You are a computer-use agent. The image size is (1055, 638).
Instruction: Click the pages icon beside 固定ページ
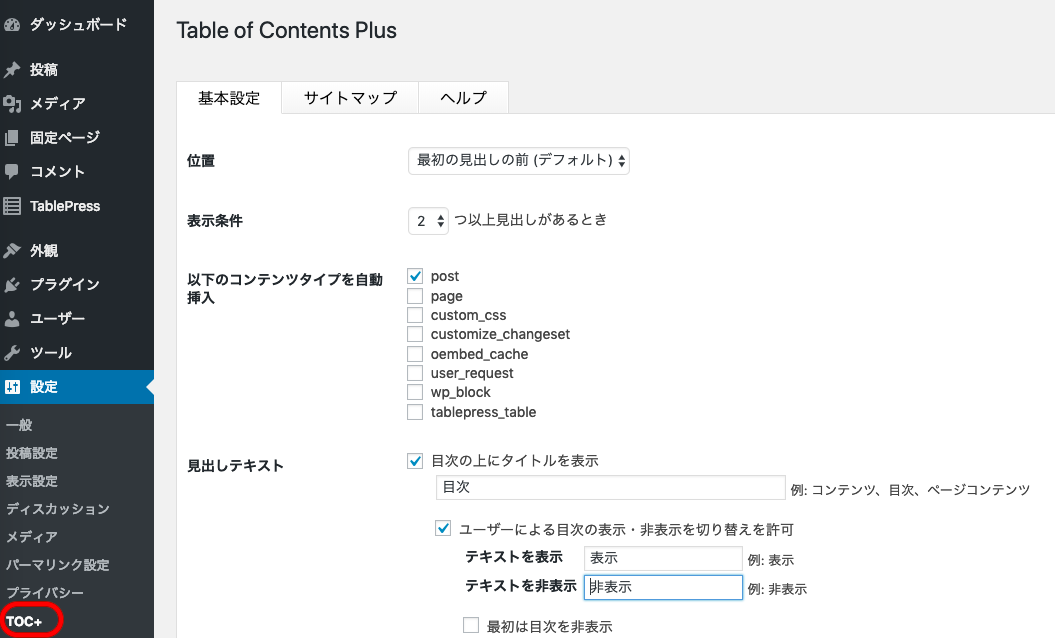click(x=12, y=138)
